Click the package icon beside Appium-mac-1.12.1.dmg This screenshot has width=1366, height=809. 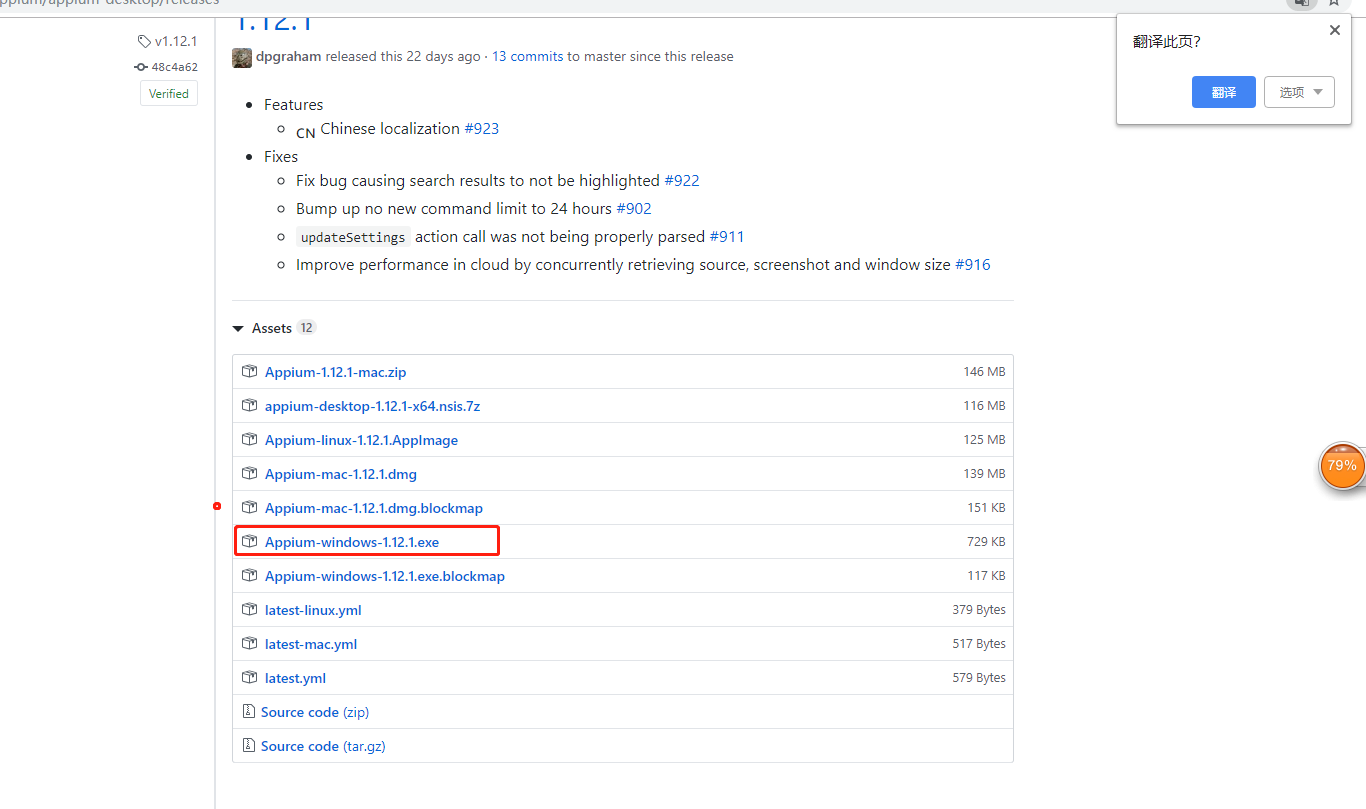tap(250, 473)
